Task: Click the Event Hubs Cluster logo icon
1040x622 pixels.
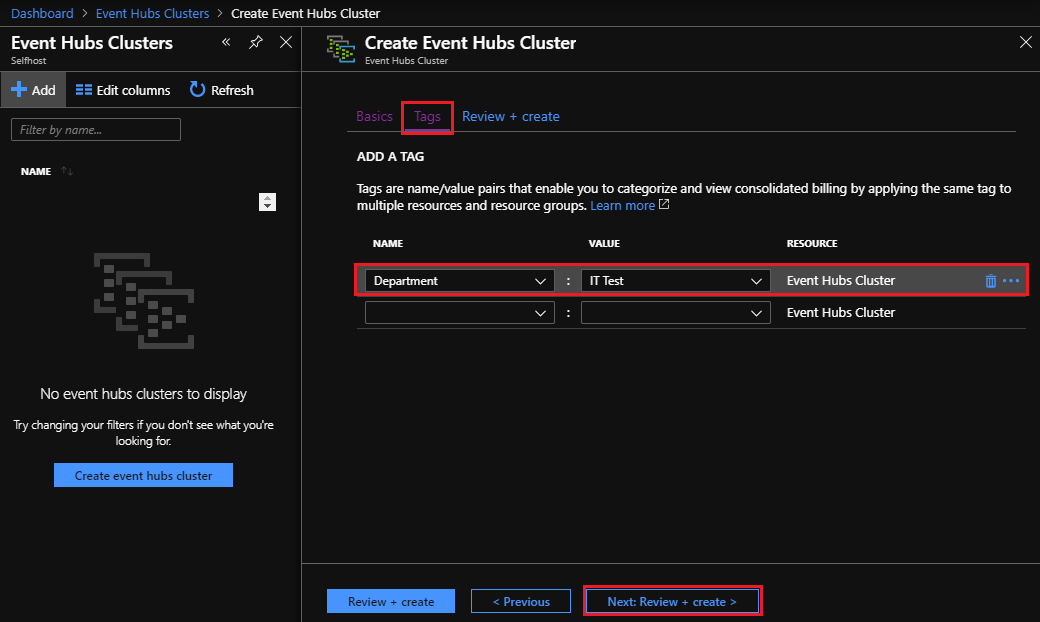Action: tap(340, 48)
